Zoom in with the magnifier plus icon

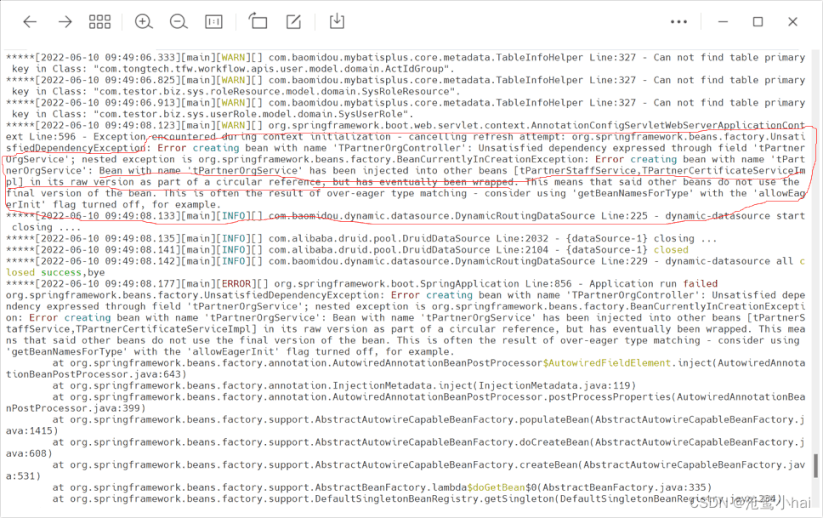point(144,21)
